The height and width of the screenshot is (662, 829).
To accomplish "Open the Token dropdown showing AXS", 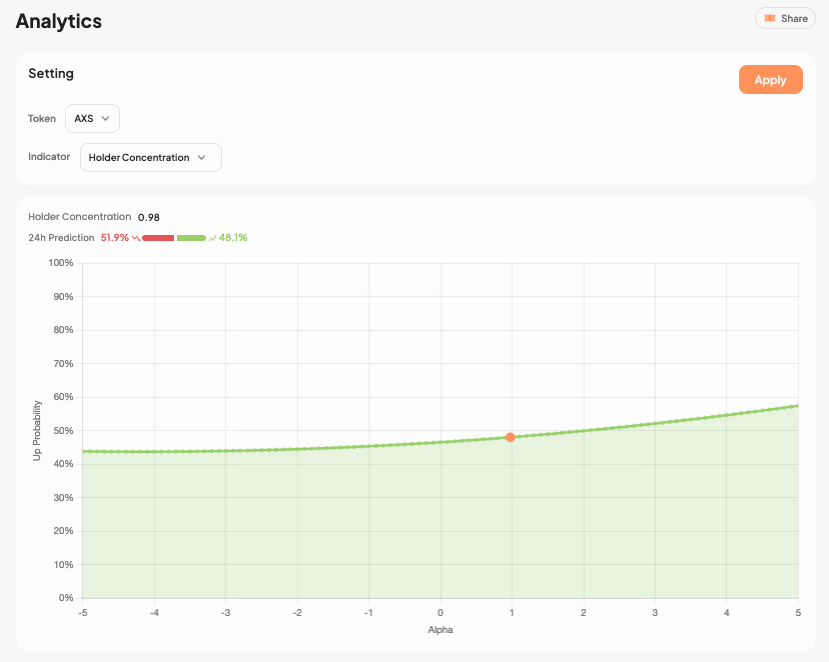I will [x=92, y=118].
